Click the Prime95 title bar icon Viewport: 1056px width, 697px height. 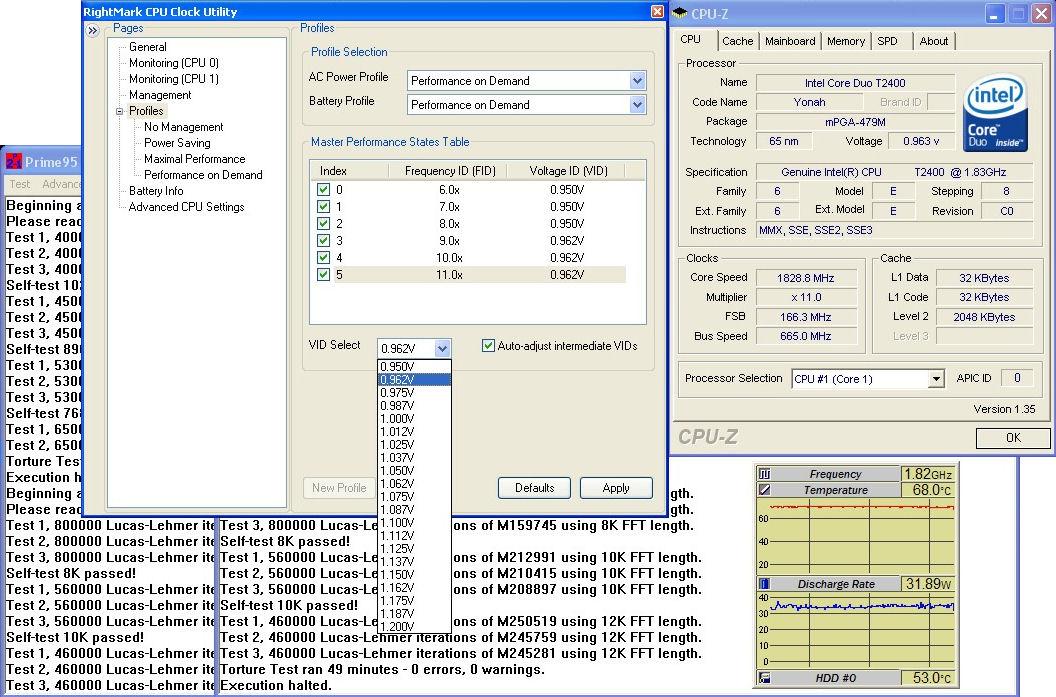pos(13,162)
